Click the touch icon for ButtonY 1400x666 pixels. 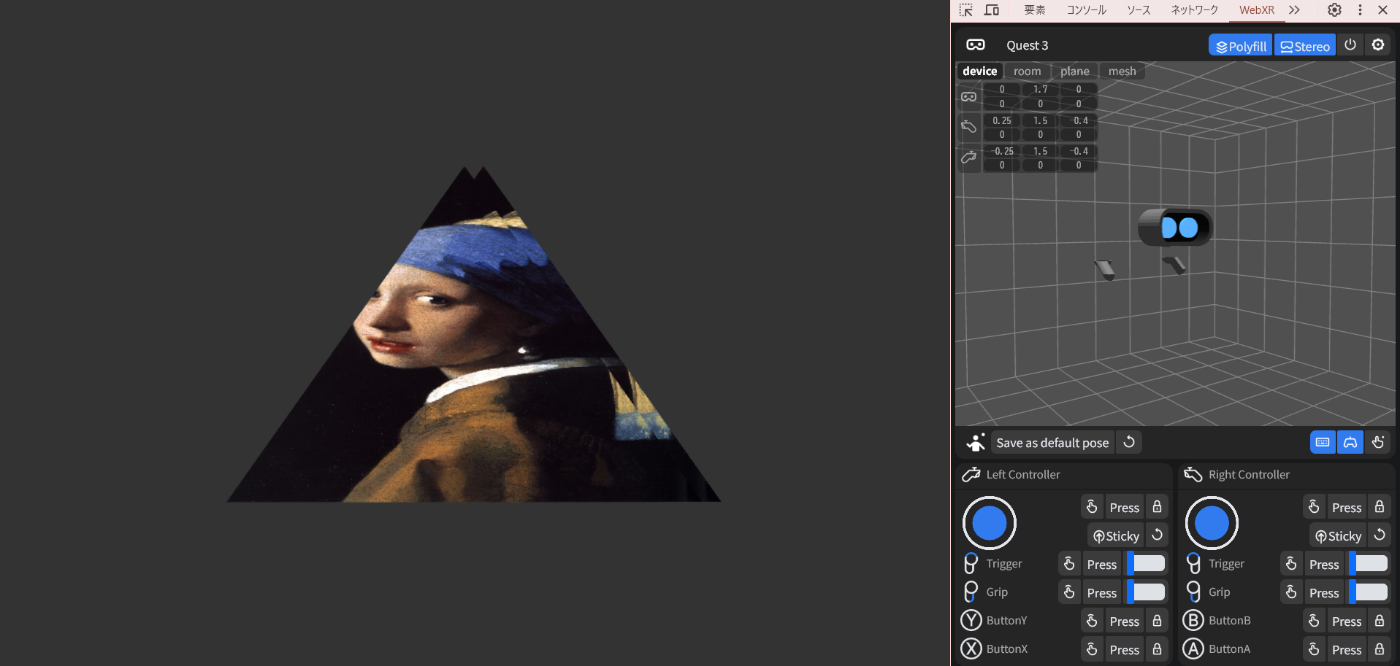click(x=1092, y=621)
